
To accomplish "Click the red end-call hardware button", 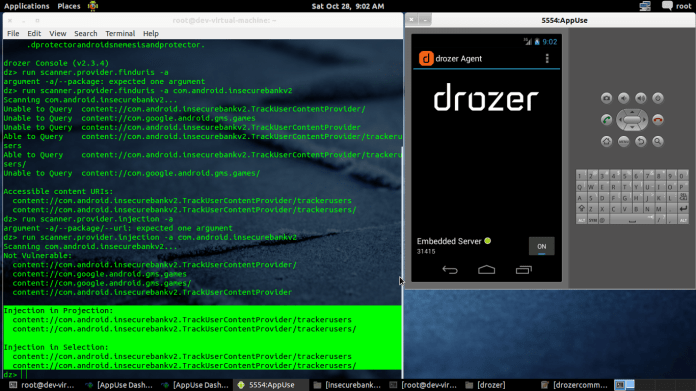I will [x=658, y=120].
